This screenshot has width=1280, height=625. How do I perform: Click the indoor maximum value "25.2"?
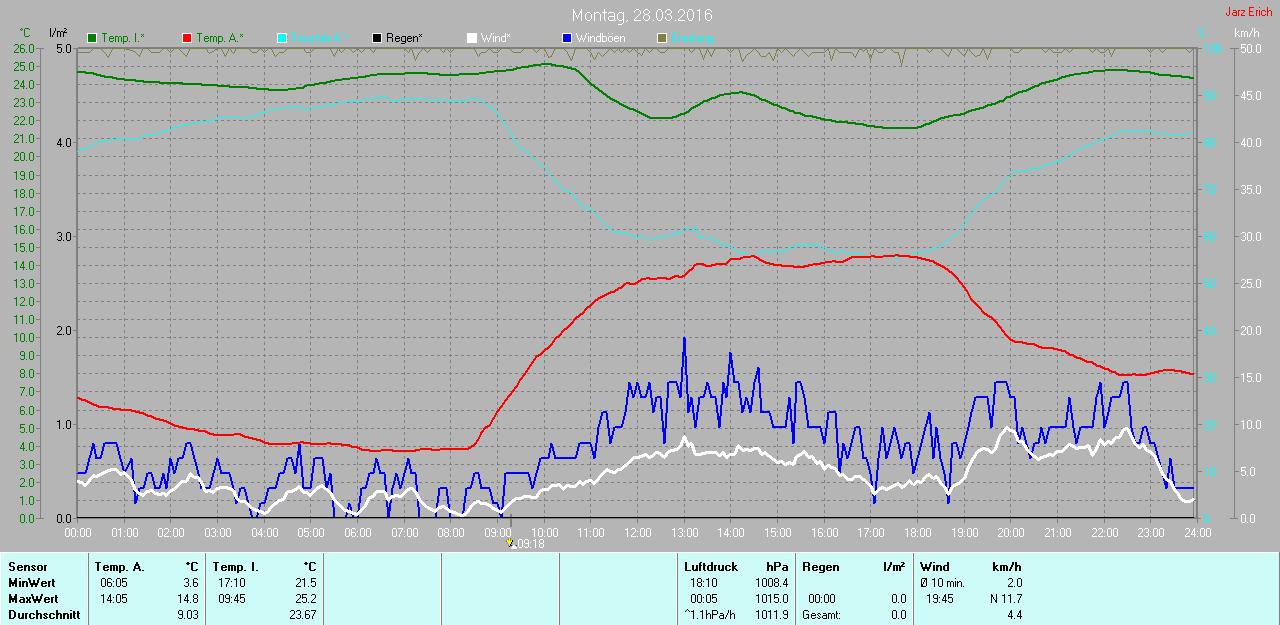305,599
